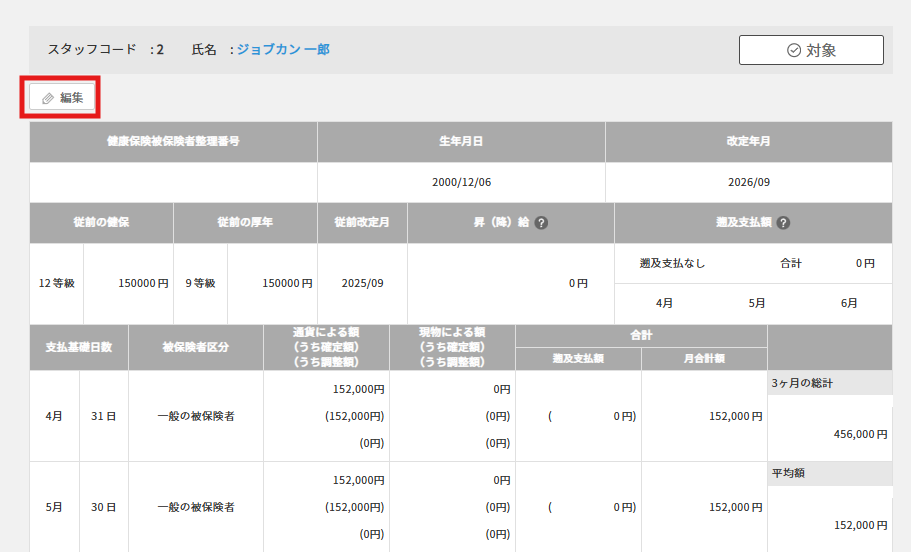
Task: Open staff name ジョブカン 一郎 link
Action: pyautogui.click(x=283, y=49)
